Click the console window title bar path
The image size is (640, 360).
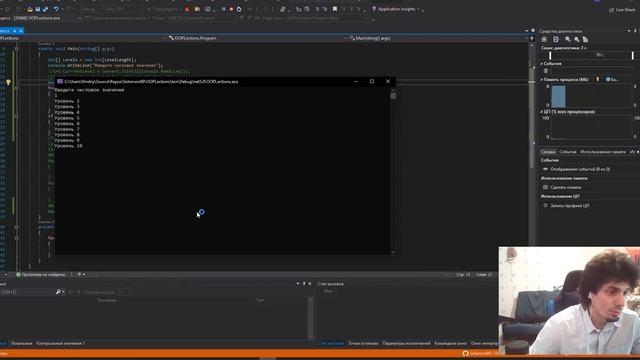(151, 82)
